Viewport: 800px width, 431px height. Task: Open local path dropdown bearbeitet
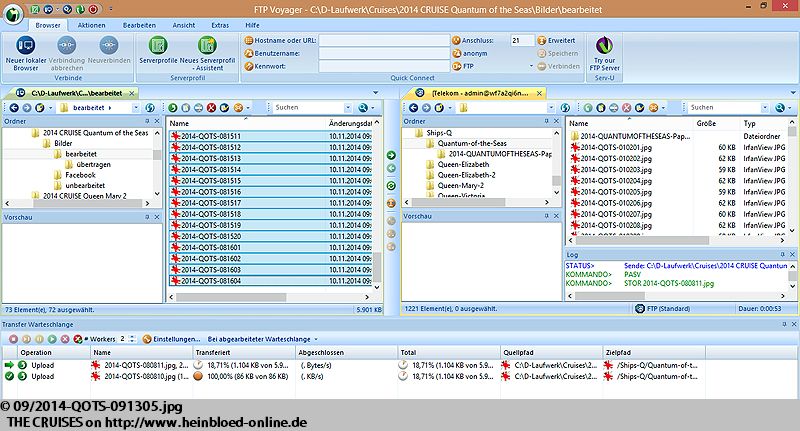click(135, 108)
